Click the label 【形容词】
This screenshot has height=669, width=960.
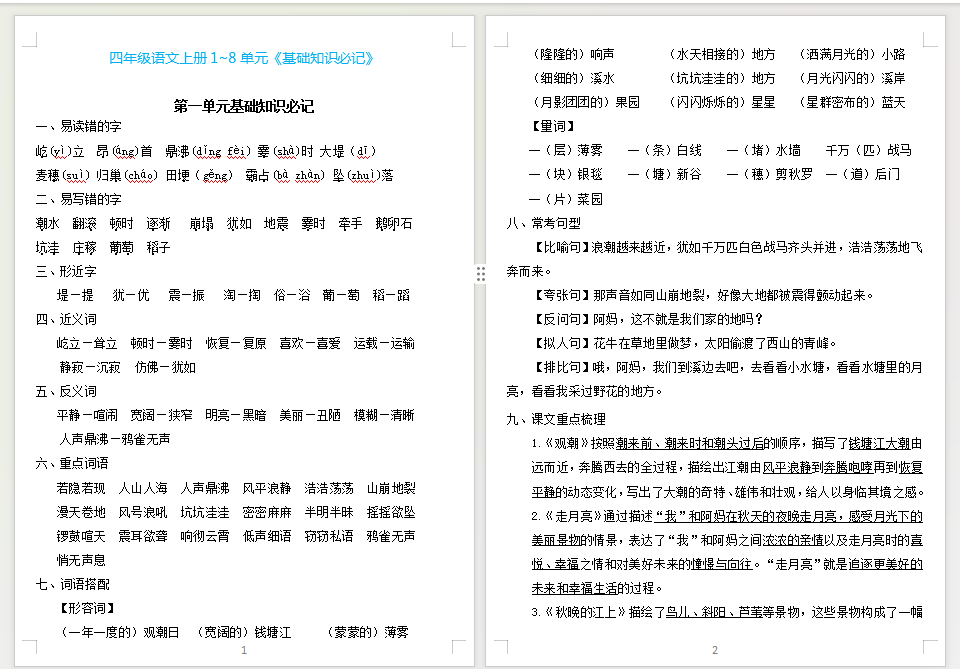[86, 608]
